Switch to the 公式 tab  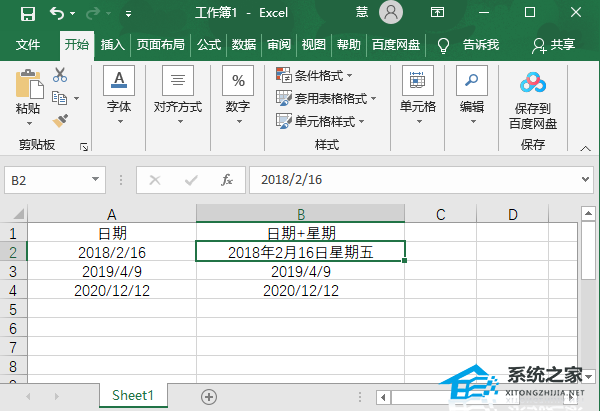click(x=209, y=45)
